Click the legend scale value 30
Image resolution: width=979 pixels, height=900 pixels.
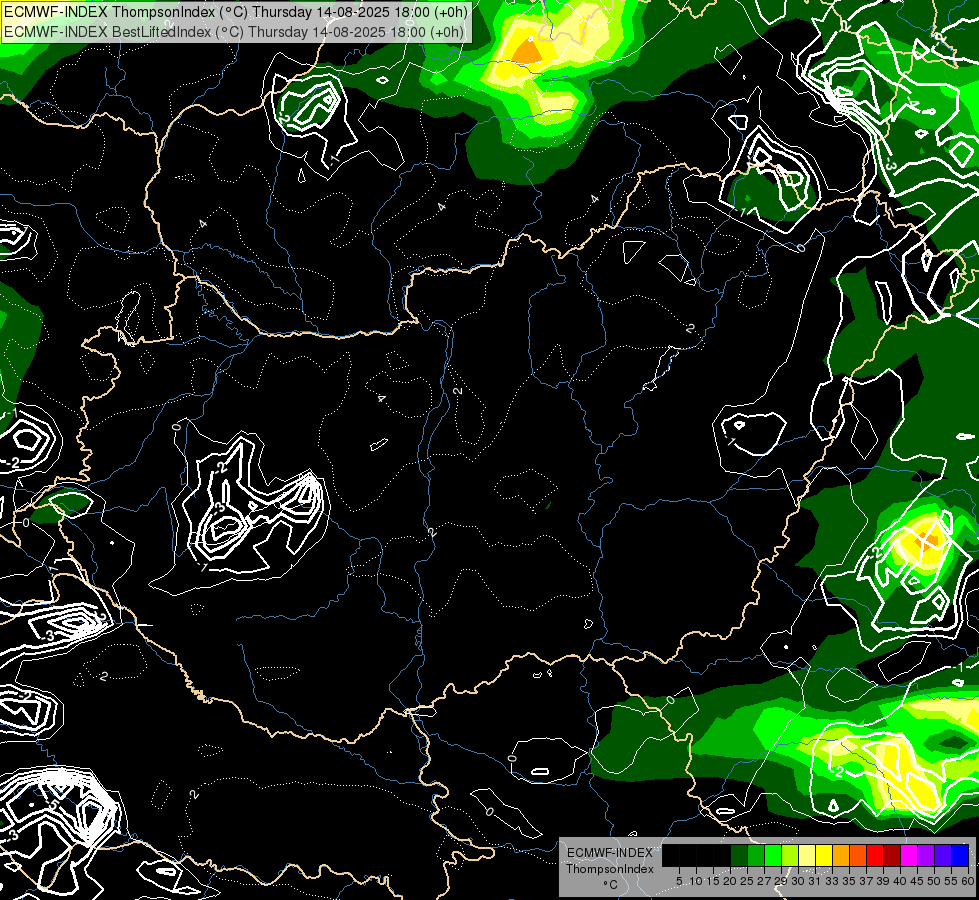pos(799,881)
